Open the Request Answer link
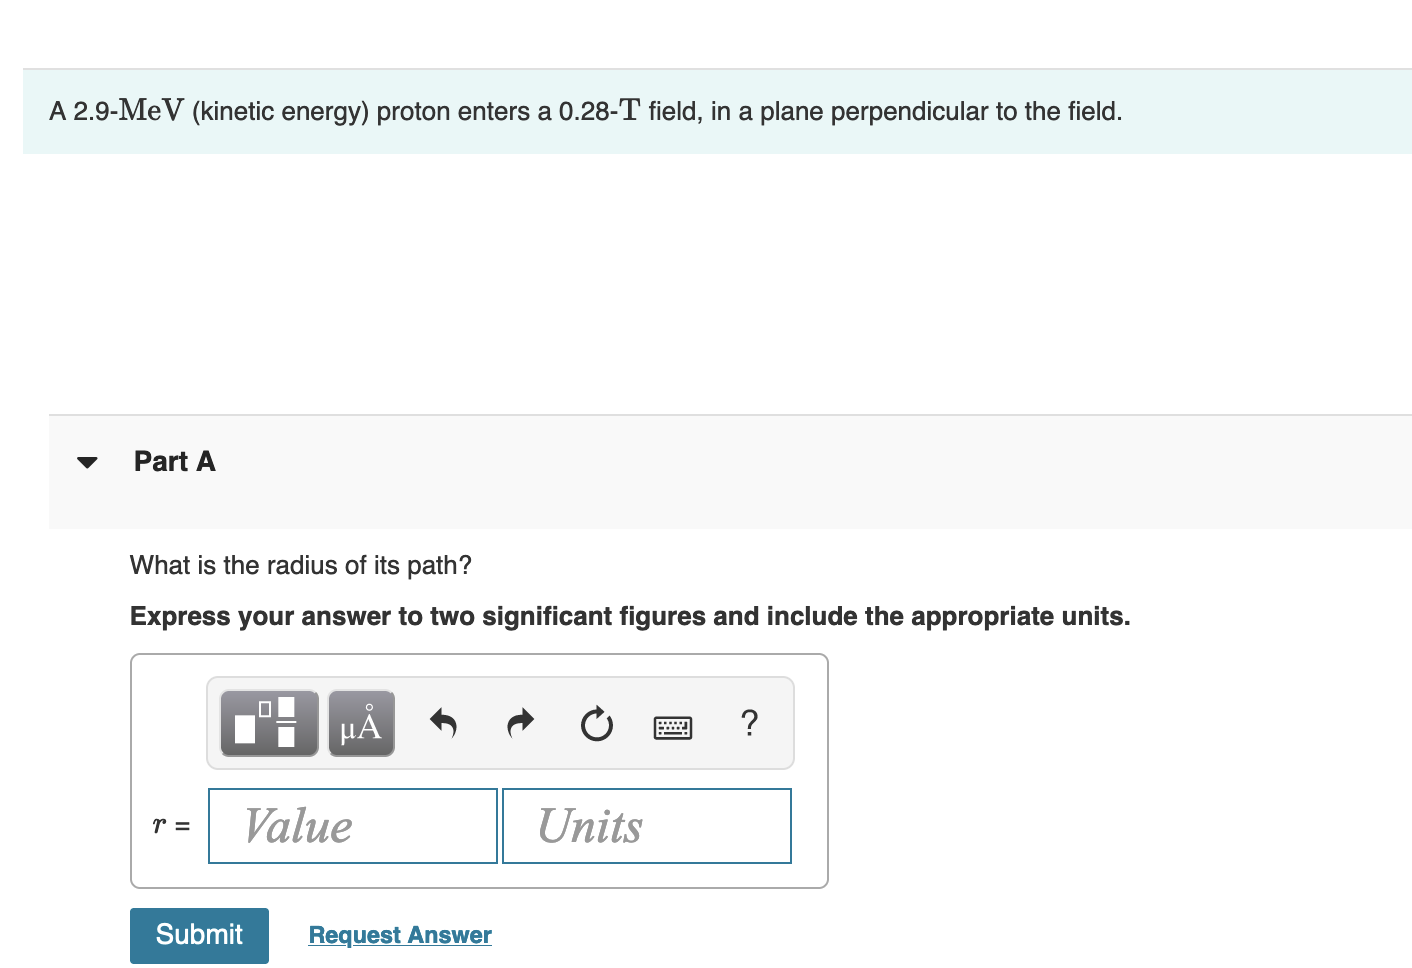Image resolution: width=1412 pixels, height=968 pixels. (x=399, y=934)
